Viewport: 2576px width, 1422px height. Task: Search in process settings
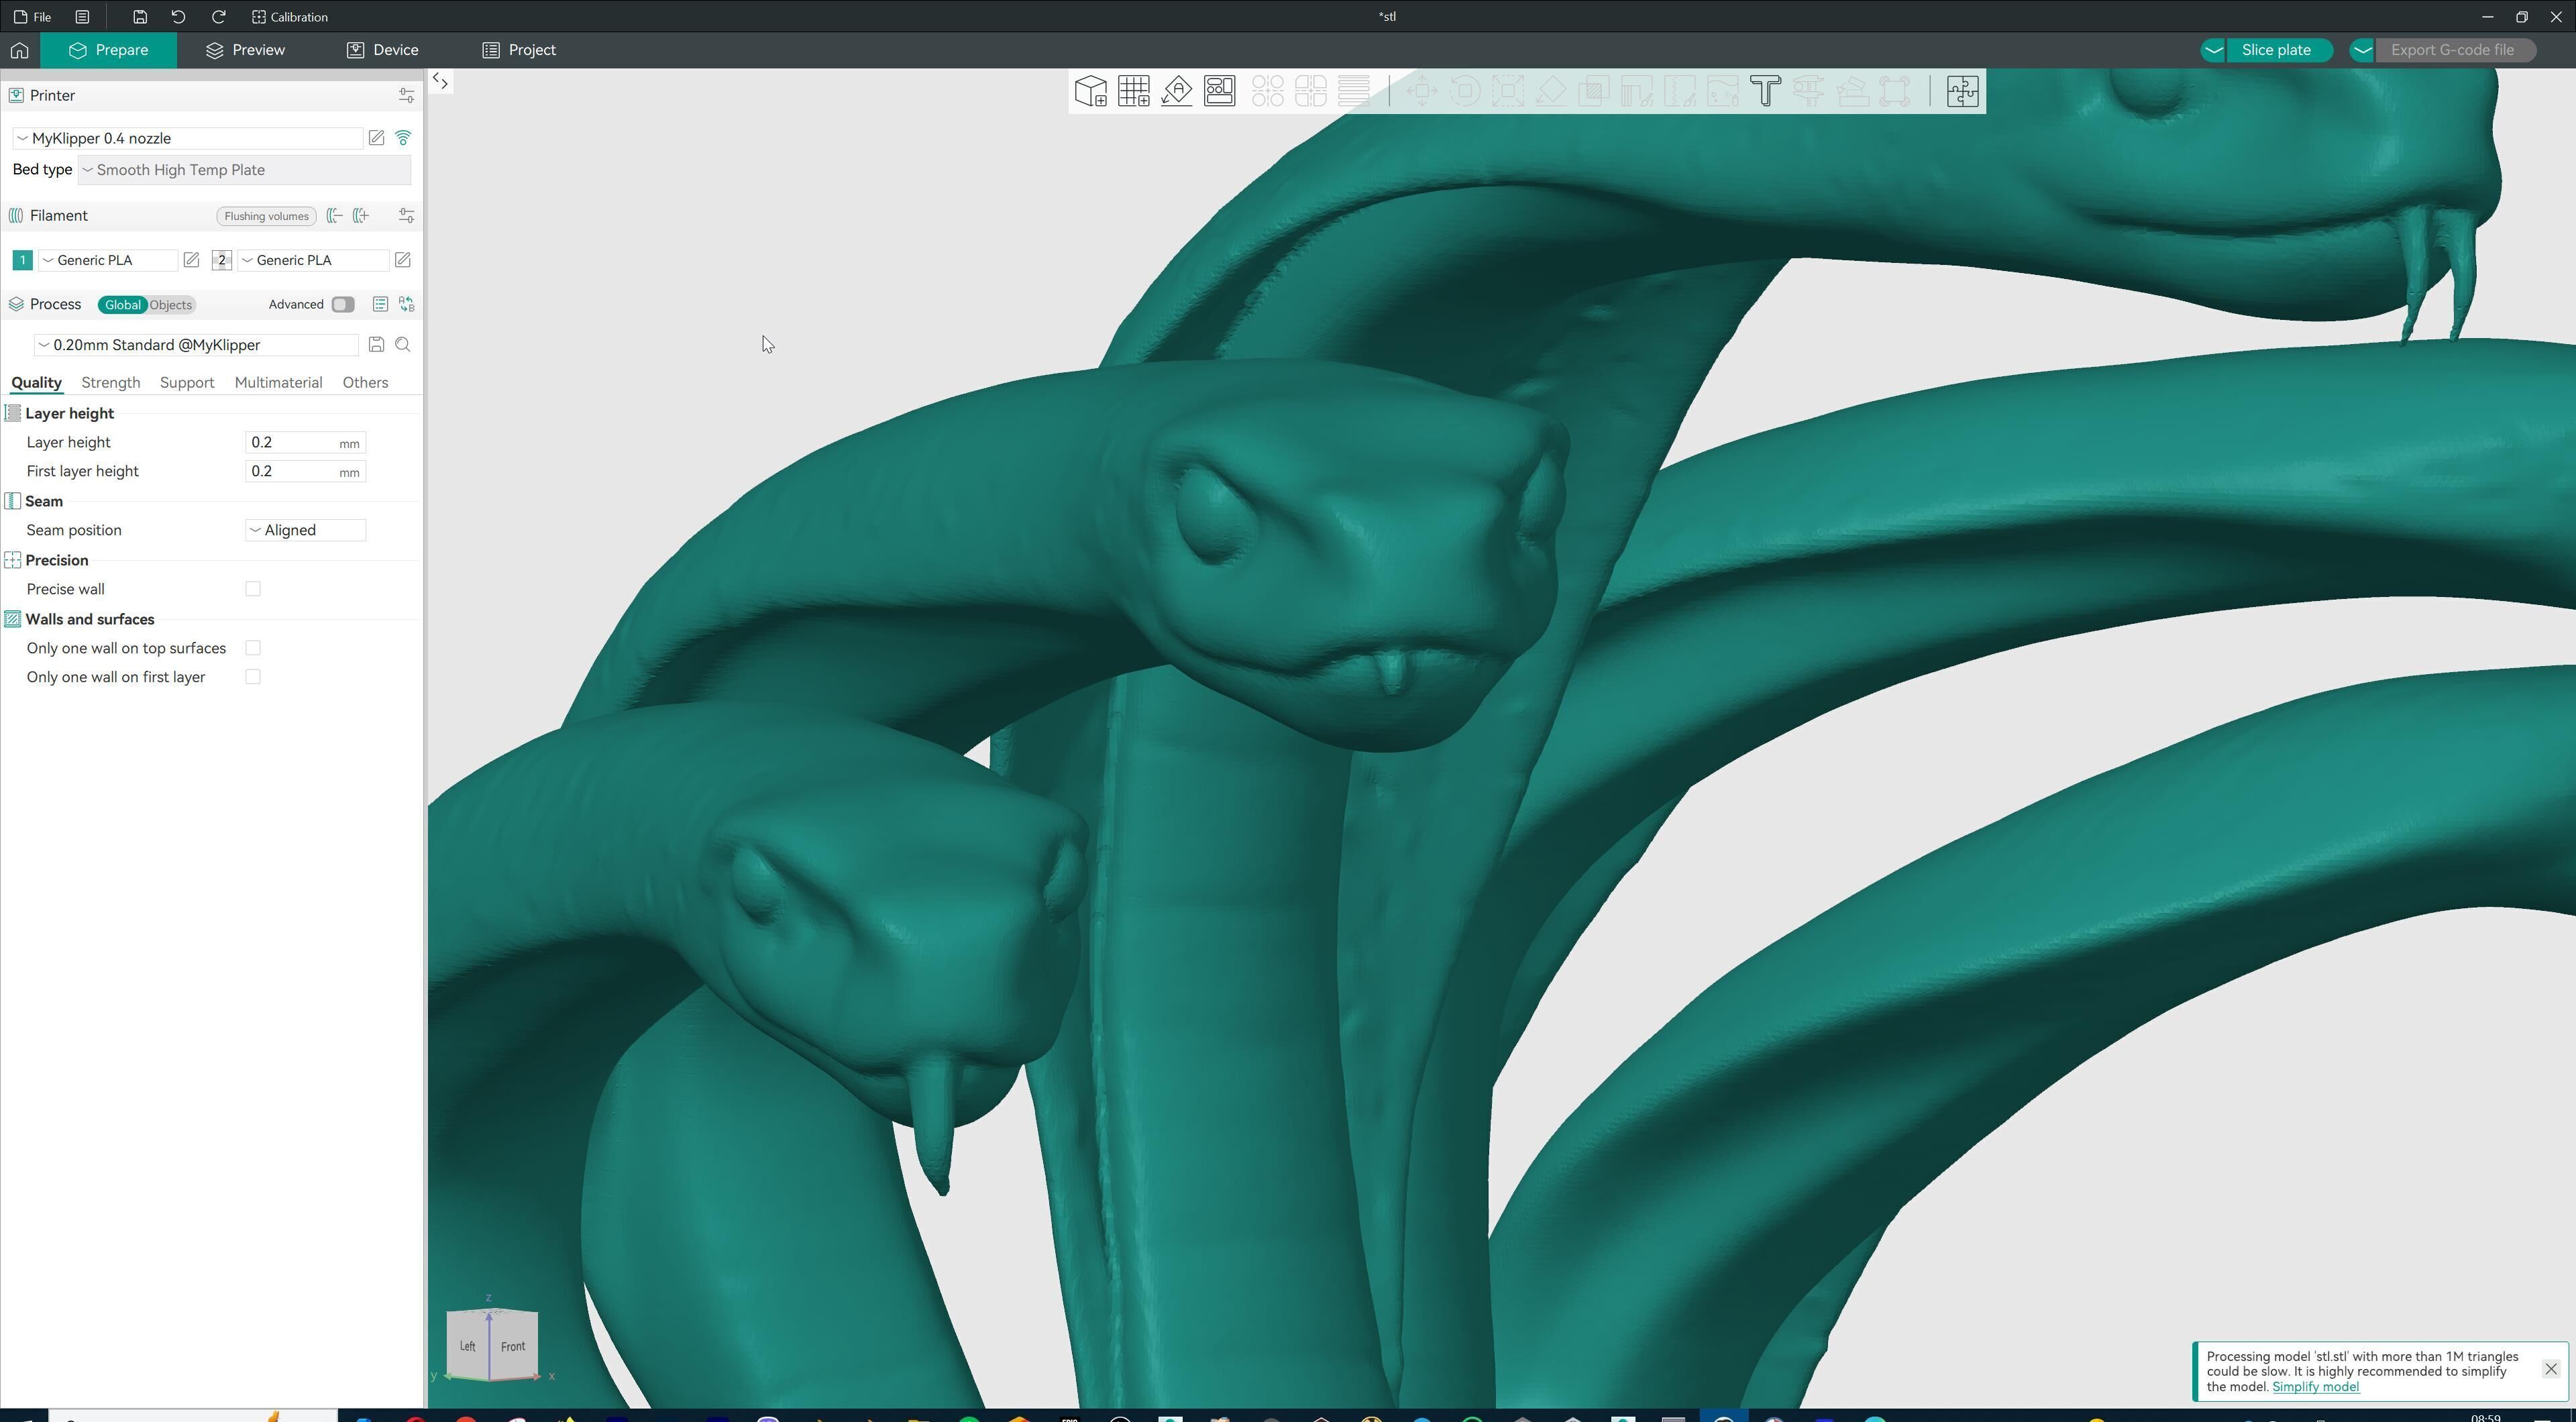tap(403, 345)
